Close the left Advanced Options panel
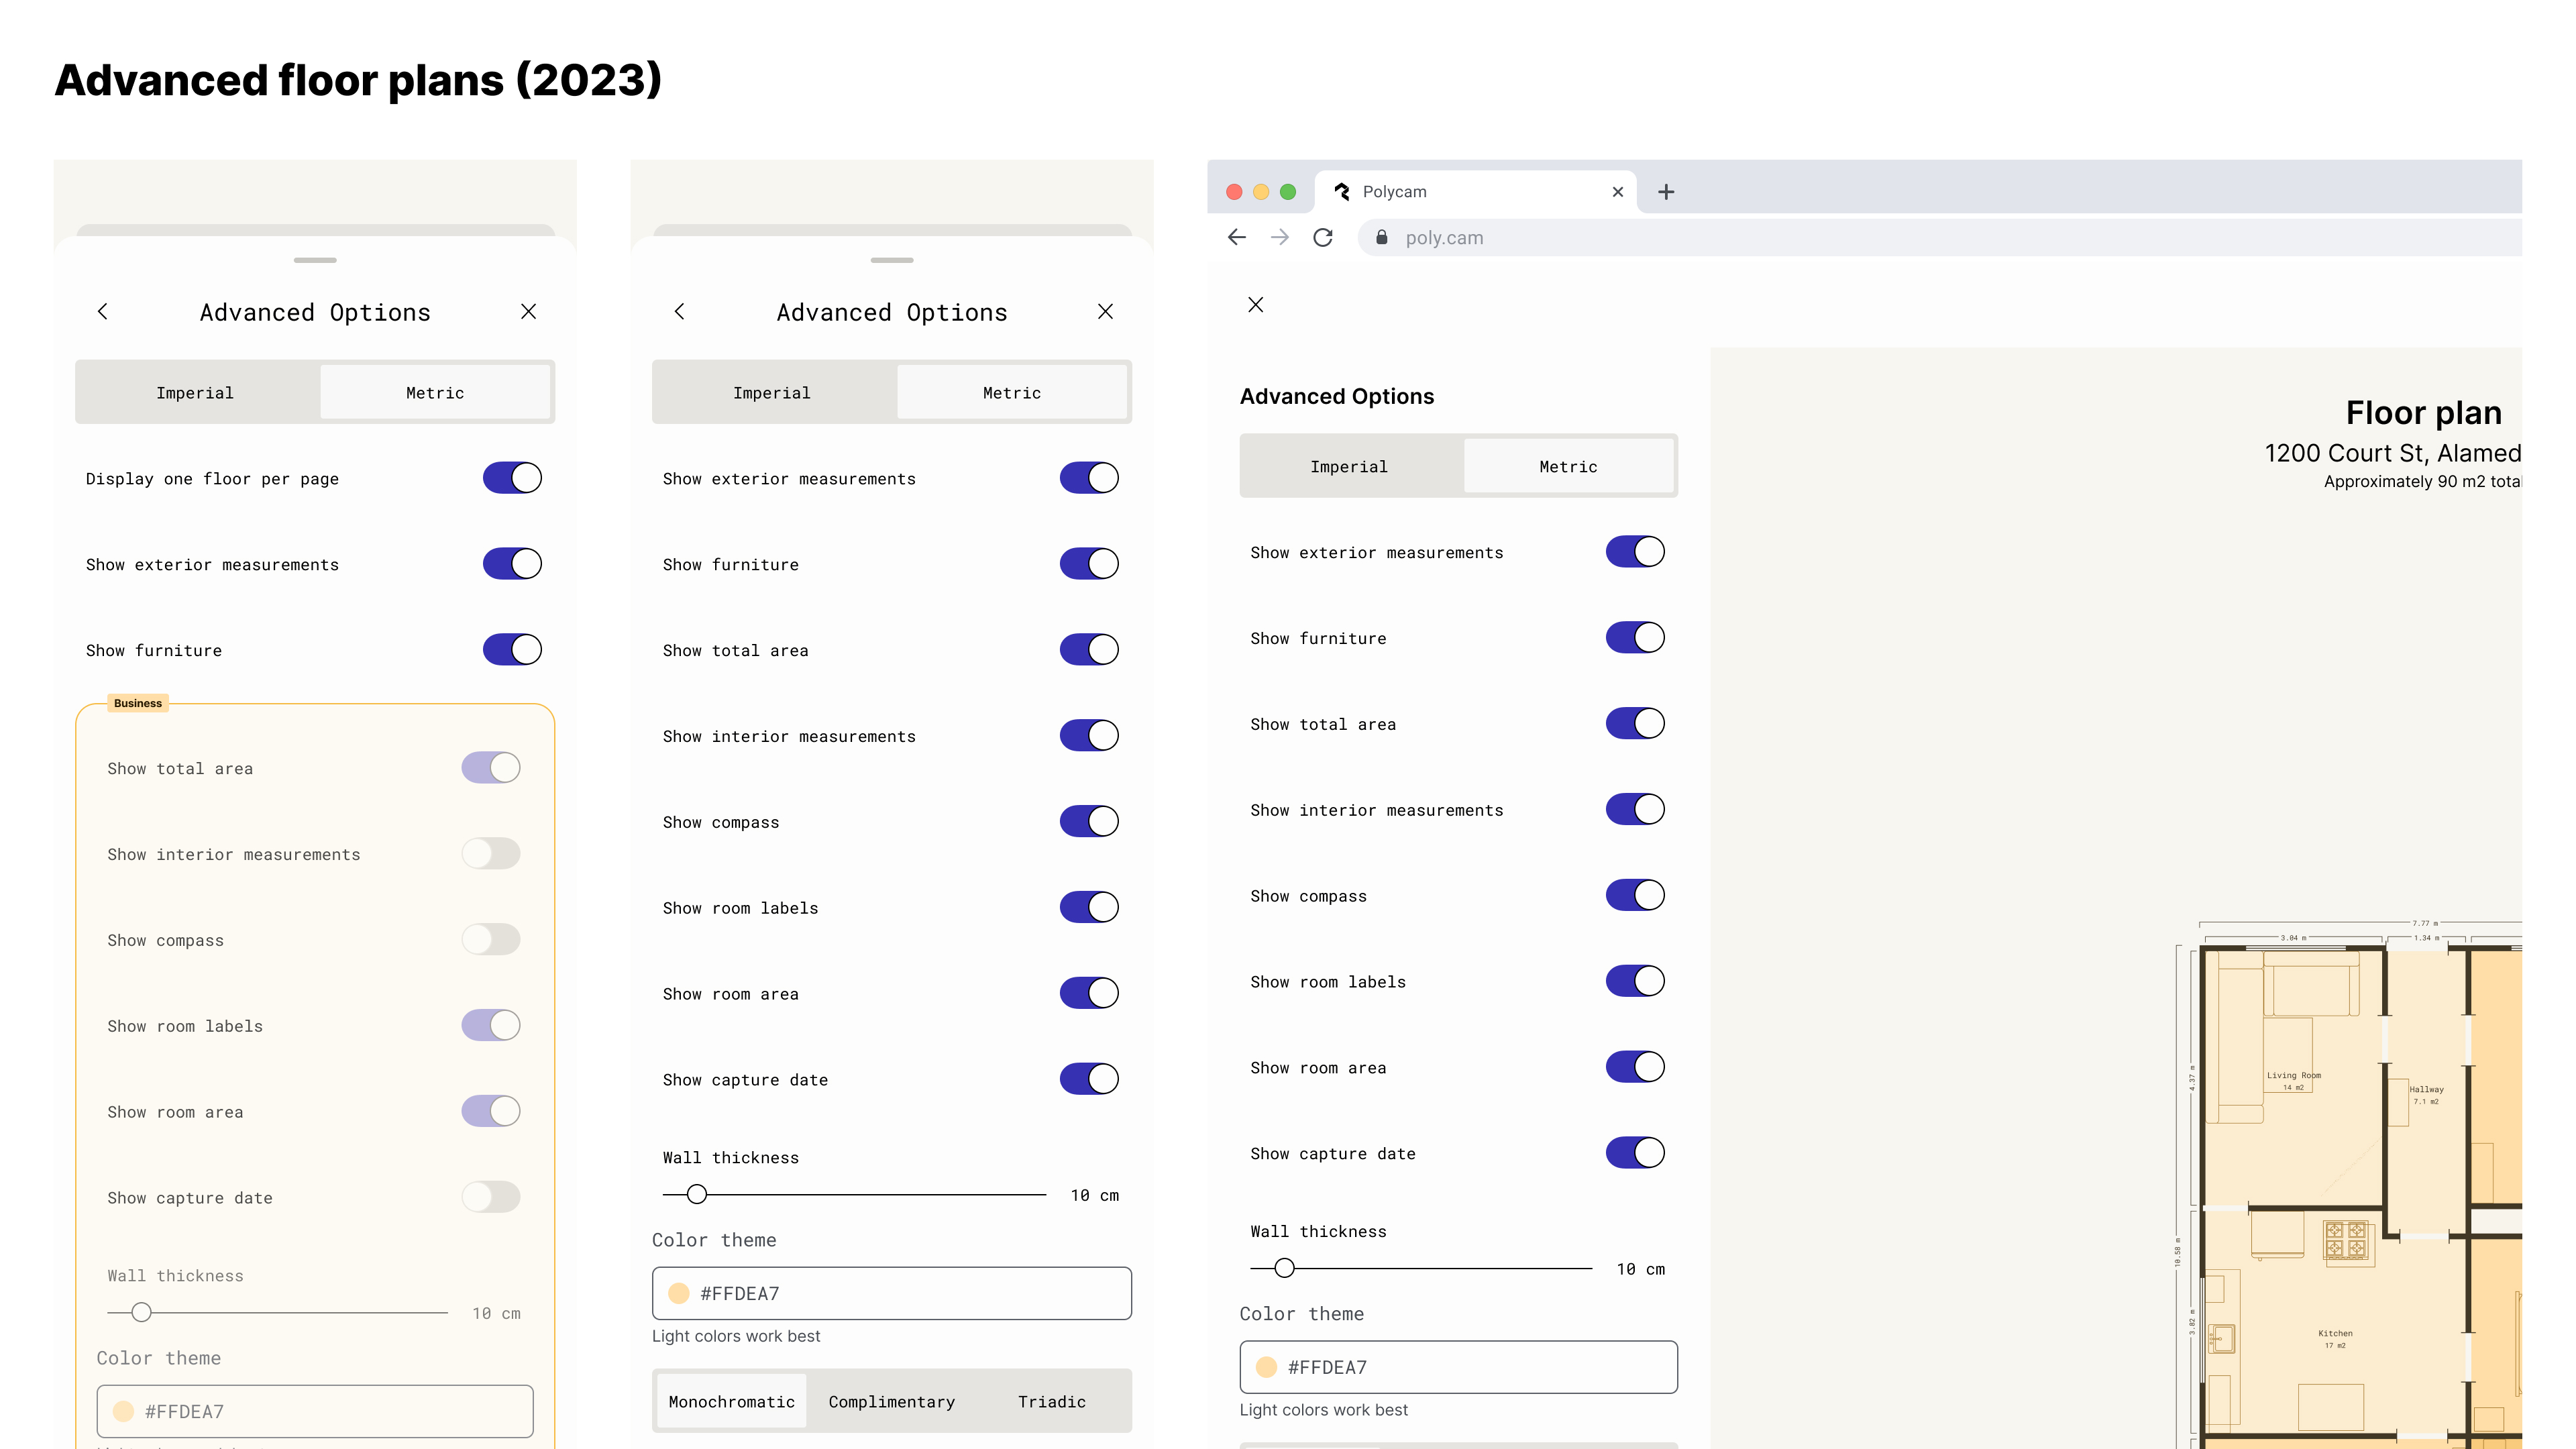Image resolution: width=2576 pixels, height=1449 pixels. pyautogui.click(x=529, y=312)
